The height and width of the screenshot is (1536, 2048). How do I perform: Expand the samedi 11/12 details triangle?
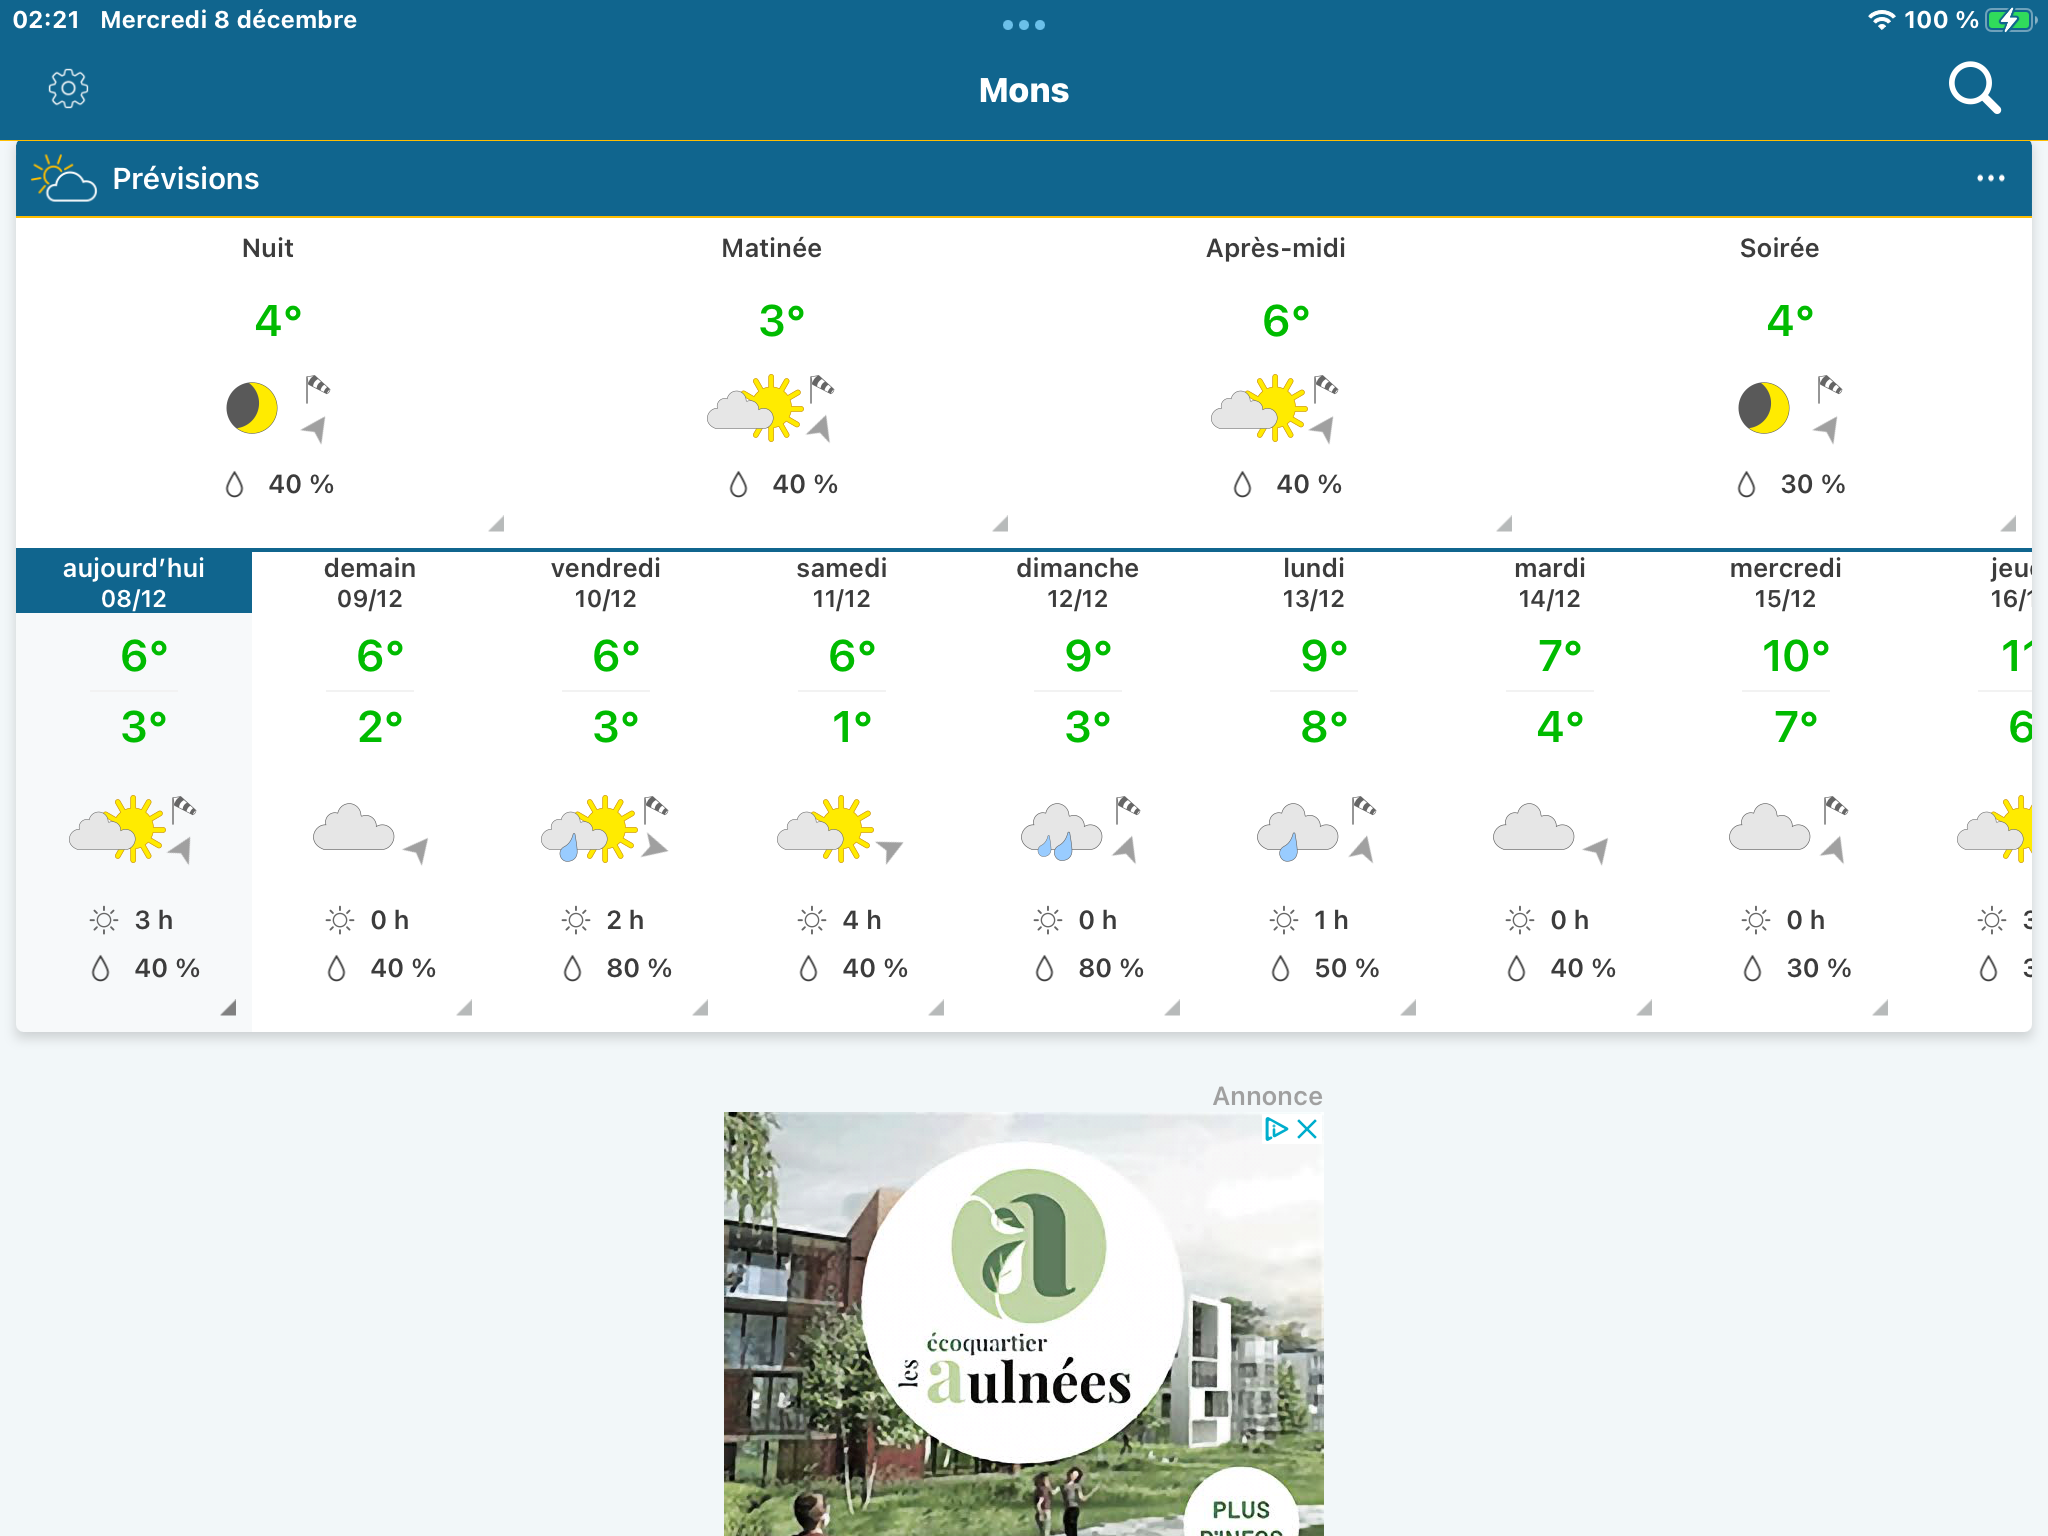tap(936, 1008)
